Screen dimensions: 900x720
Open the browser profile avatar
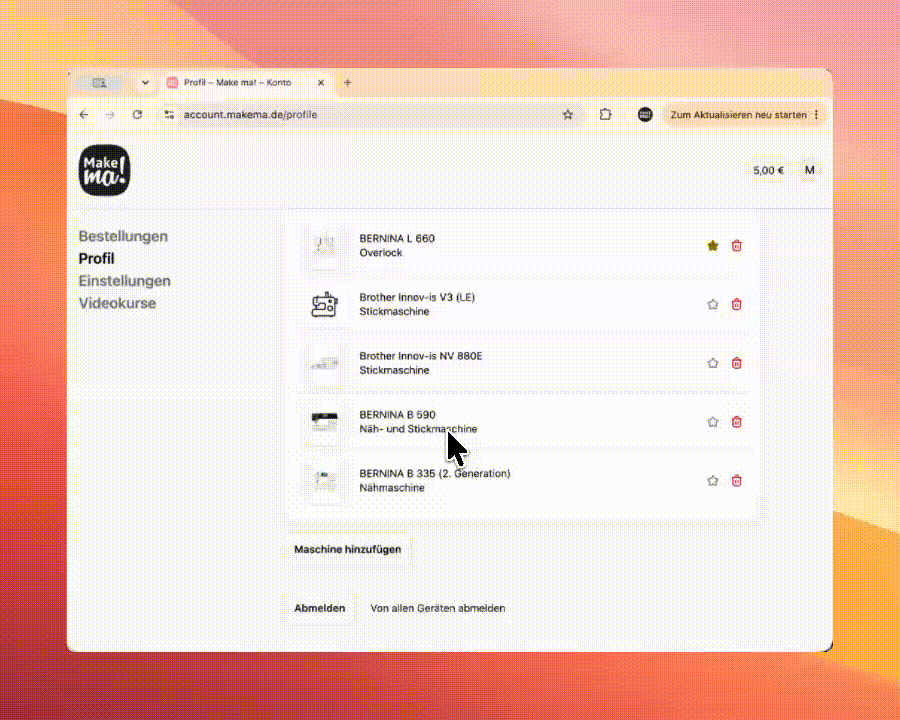tap(645, 115)
